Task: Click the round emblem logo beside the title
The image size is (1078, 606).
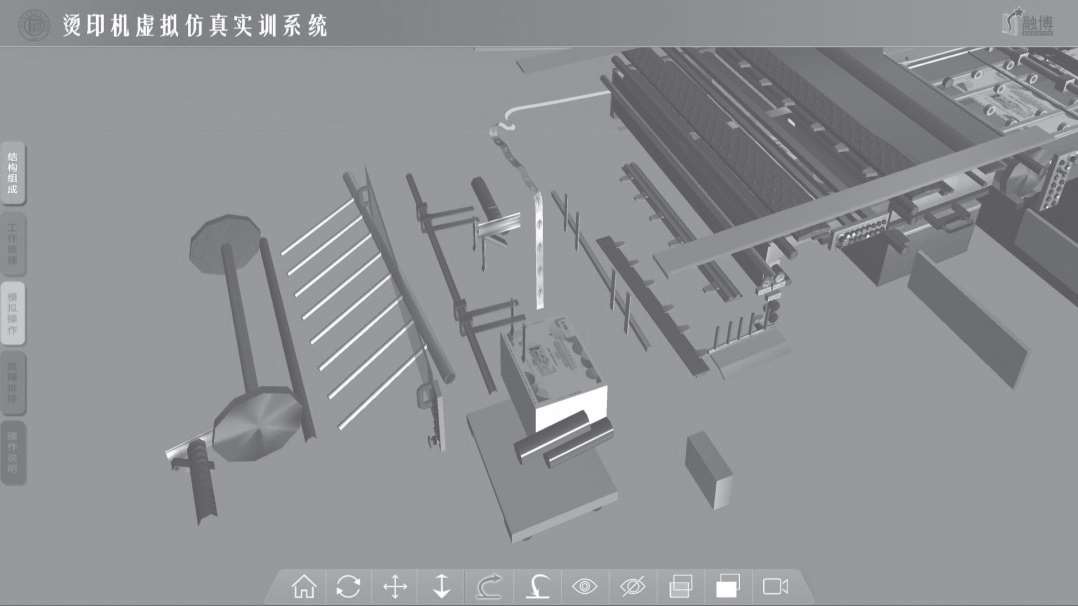Action: (x=34, y=24)
